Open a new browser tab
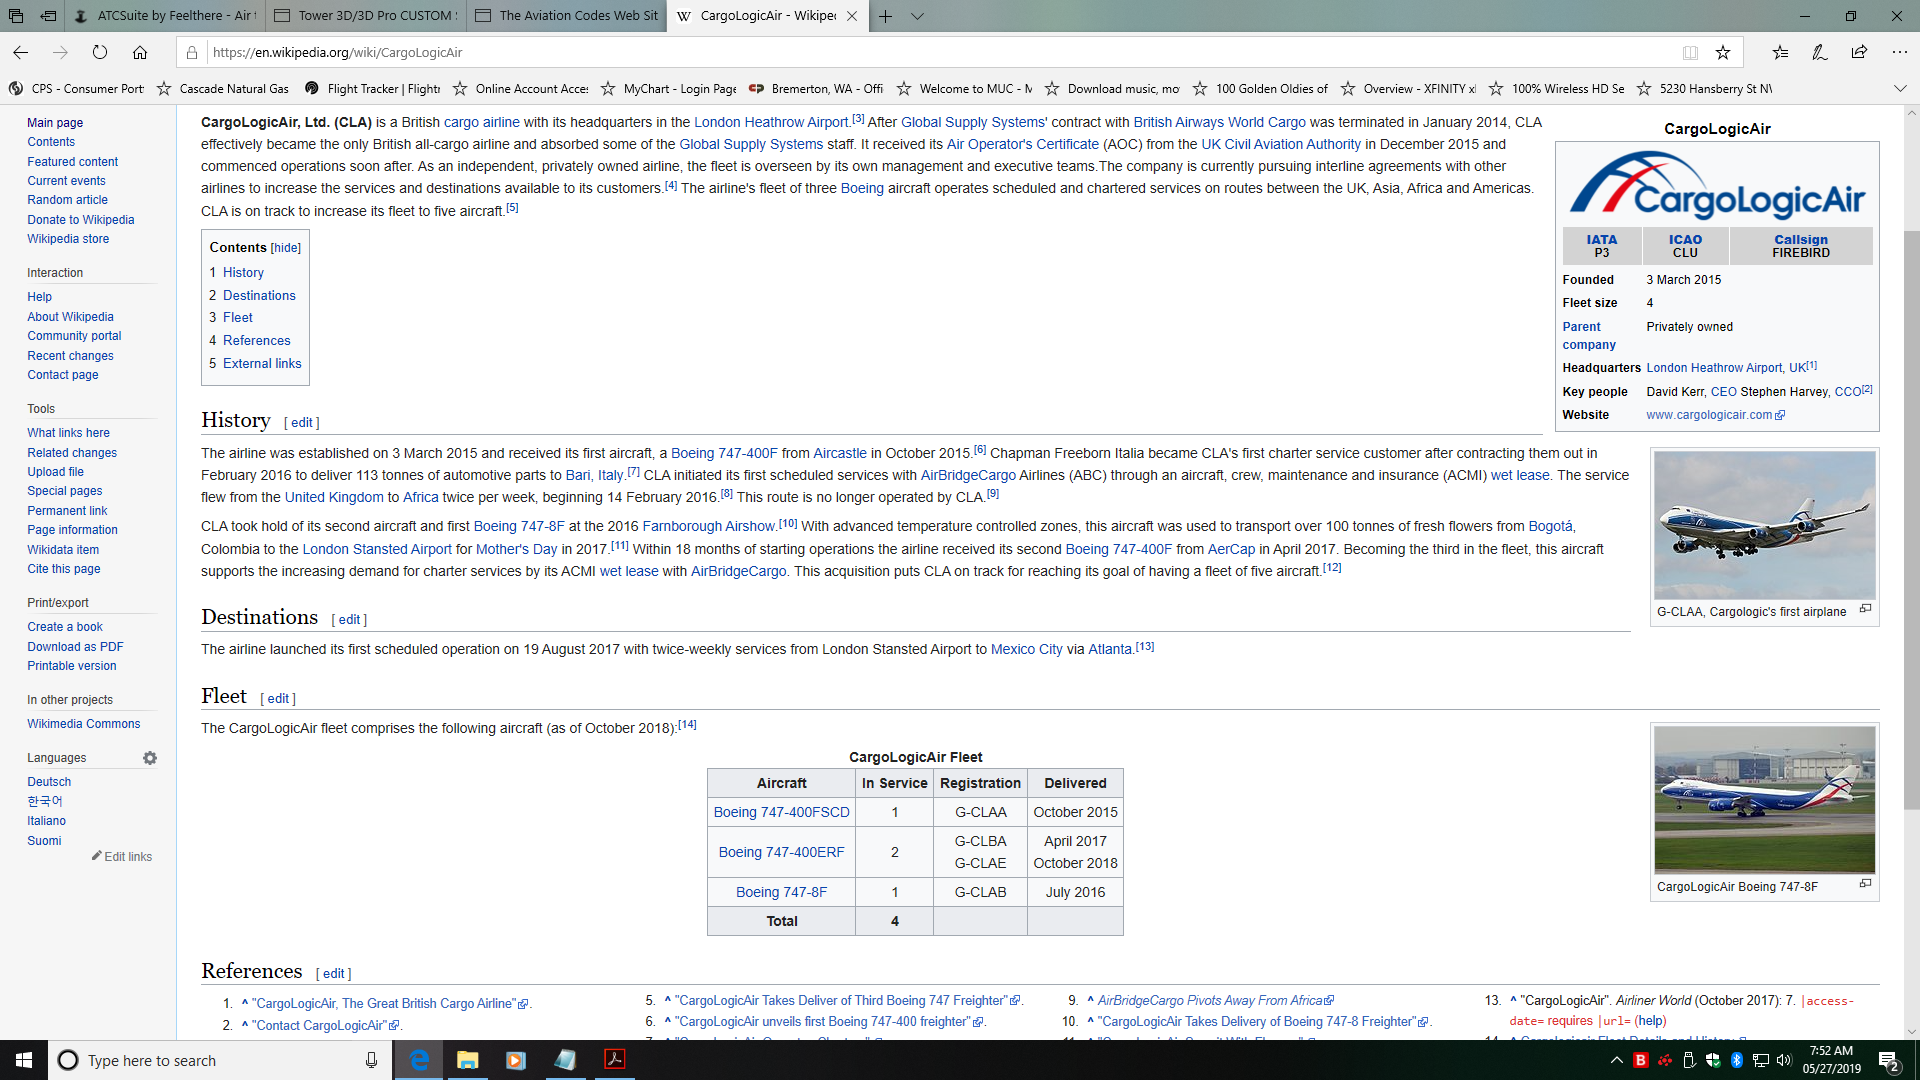This screenshot has width=1920, height=1080. 886,16
